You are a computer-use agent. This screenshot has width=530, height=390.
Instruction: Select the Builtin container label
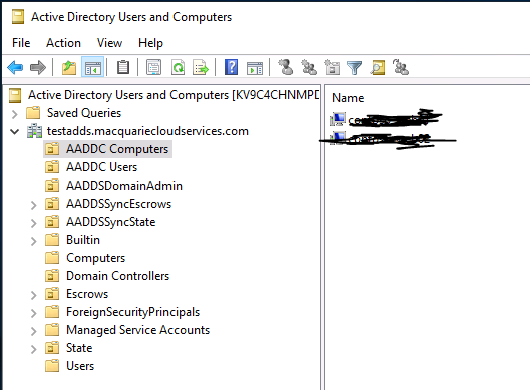(83, 240)
